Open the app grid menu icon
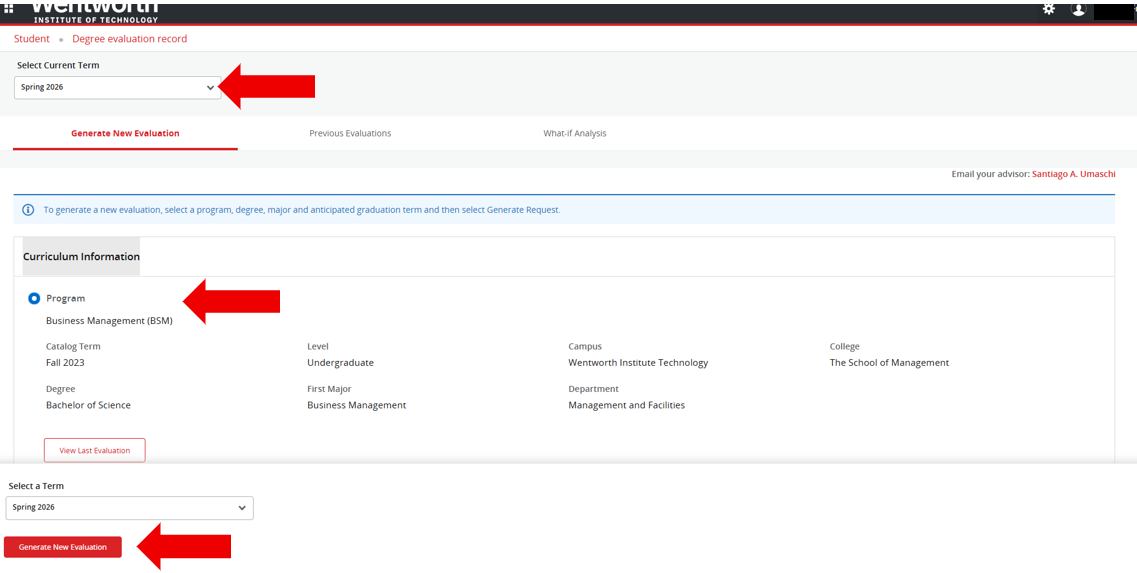This screenshot has width=1137, height=573. tap(9, 9)
